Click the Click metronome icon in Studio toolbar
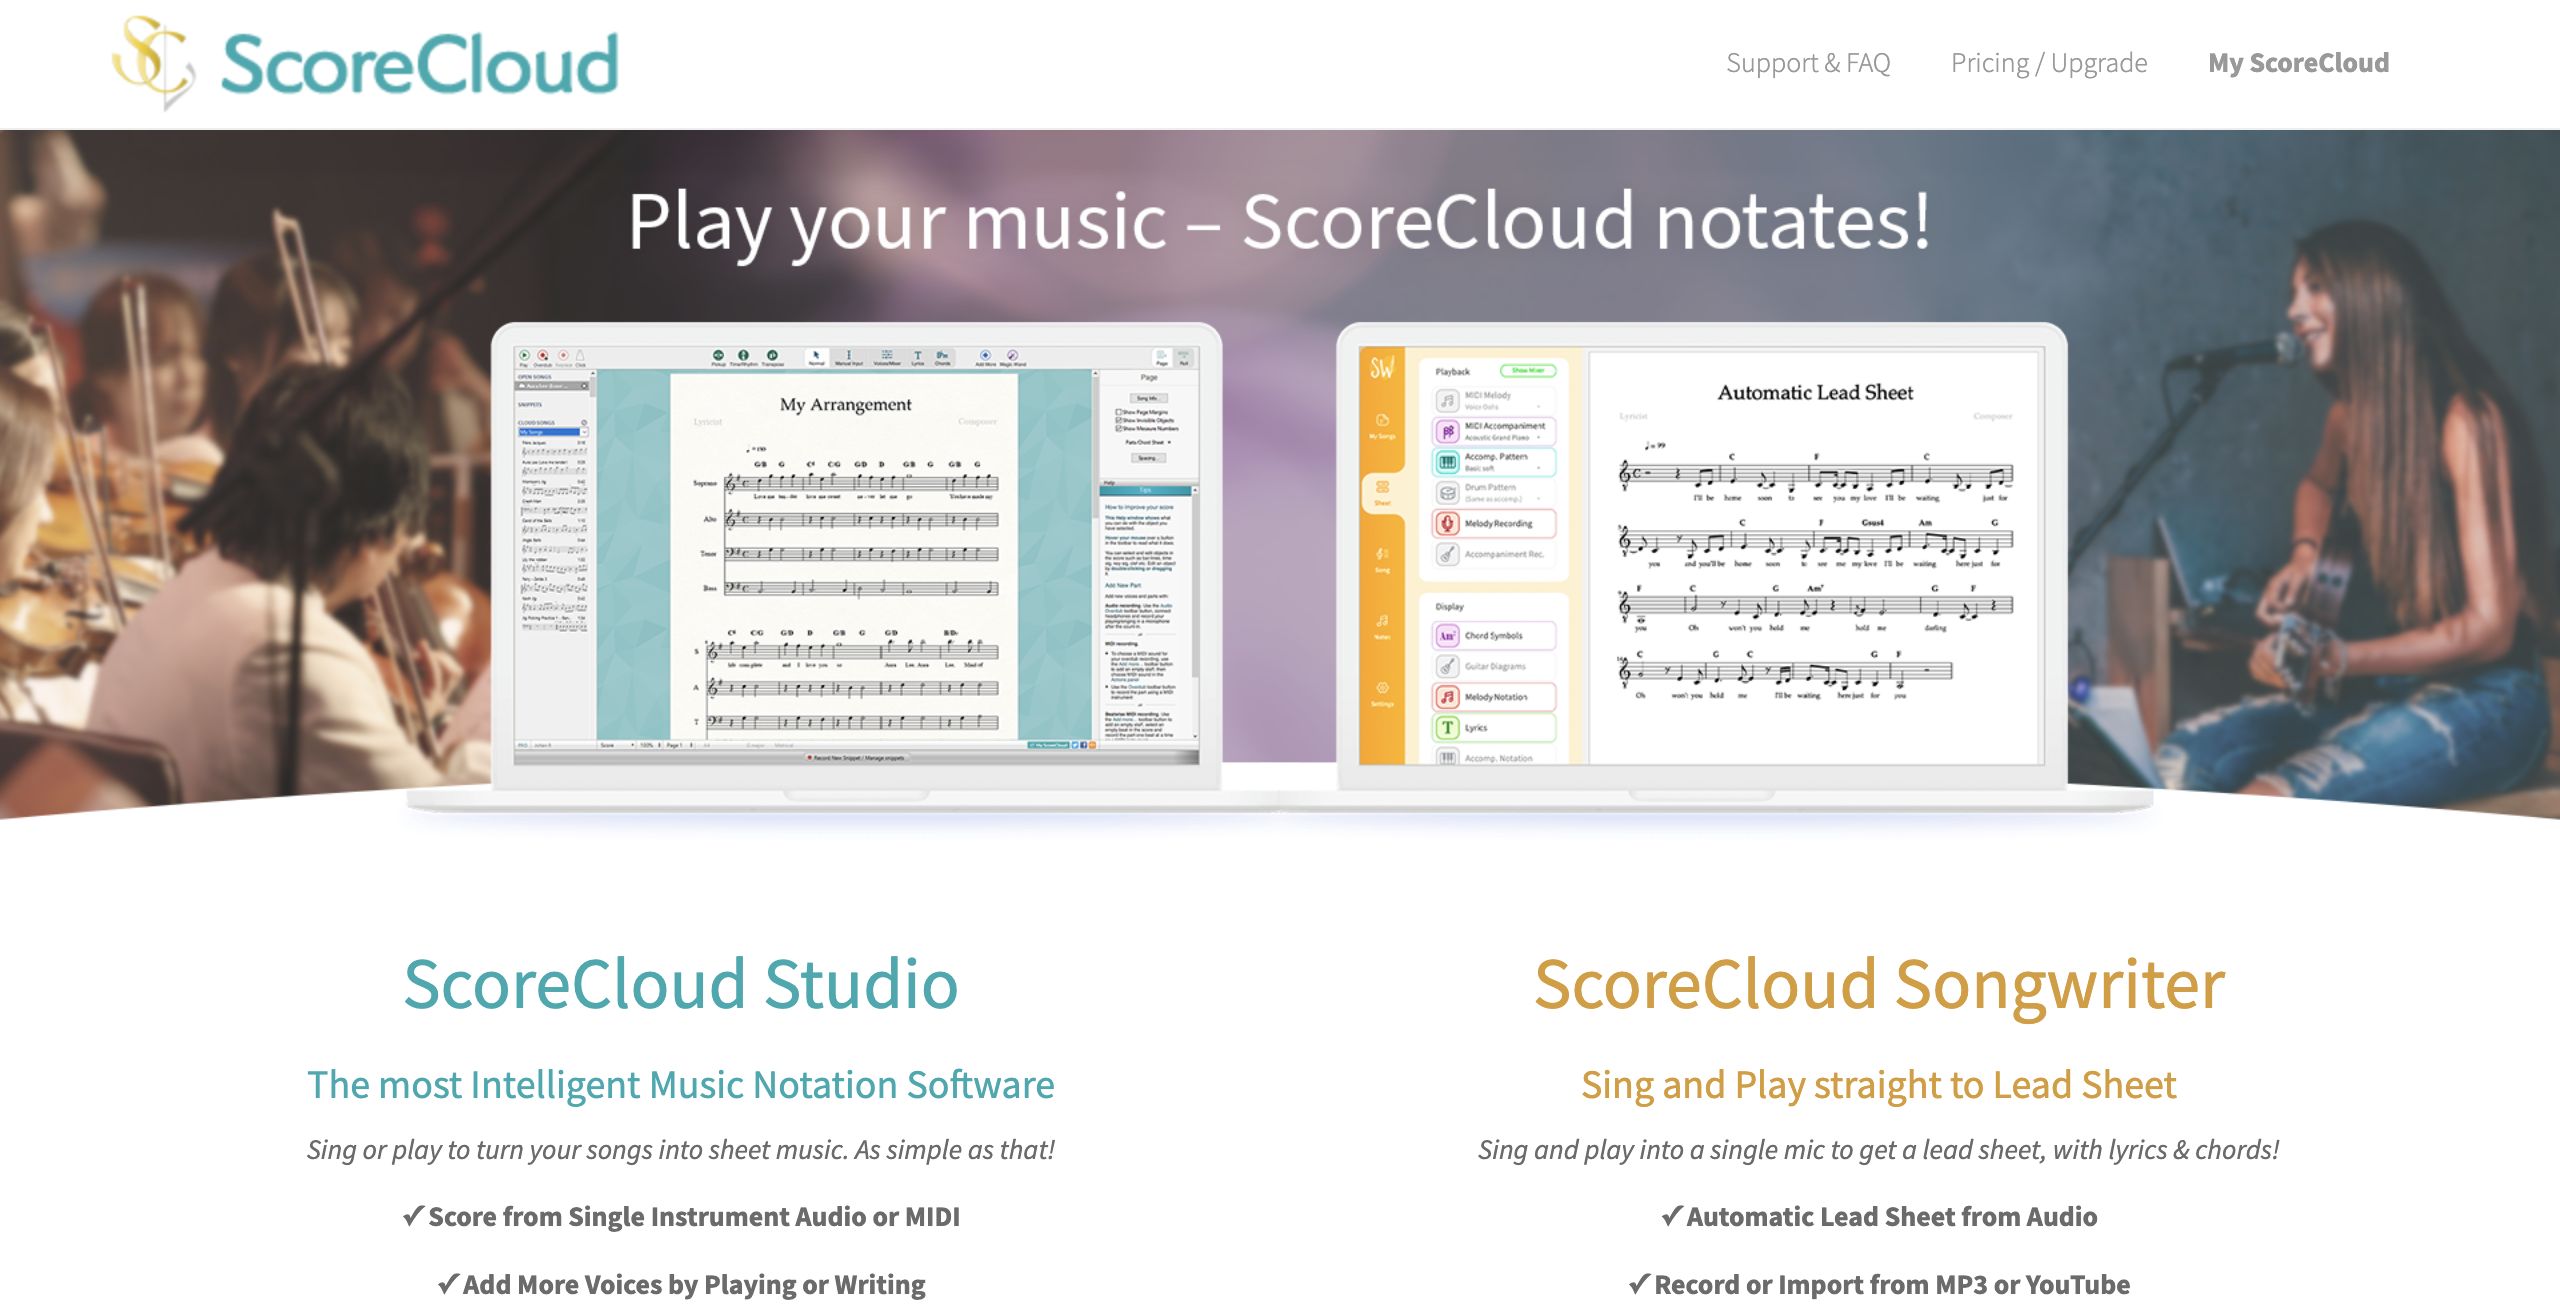 click(580, 356)
